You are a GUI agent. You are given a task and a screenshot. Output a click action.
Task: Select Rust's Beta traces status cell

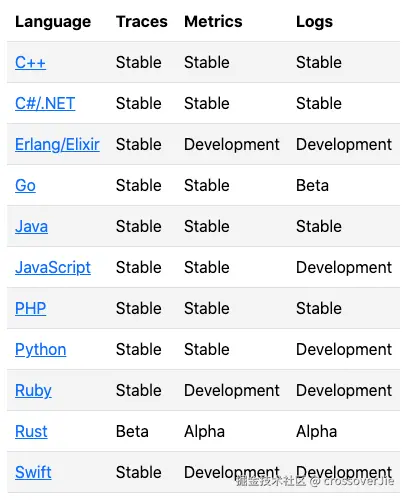click(x=132, y=431)
